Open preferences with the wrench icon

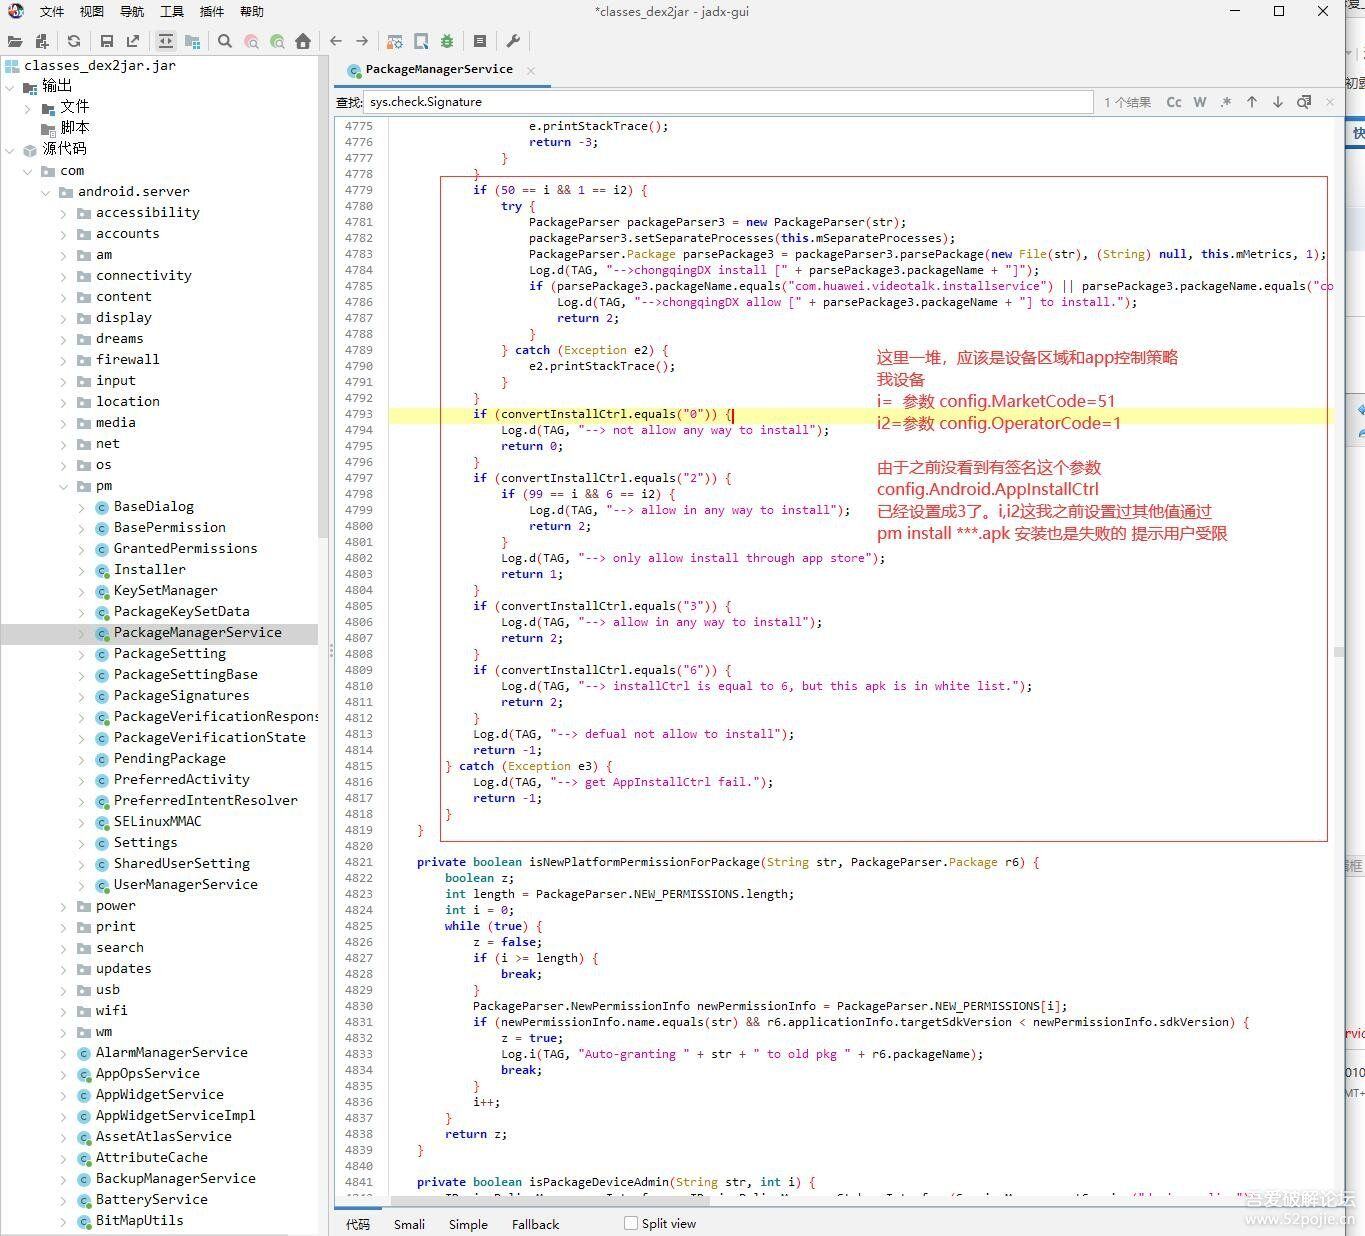(513, 41)
